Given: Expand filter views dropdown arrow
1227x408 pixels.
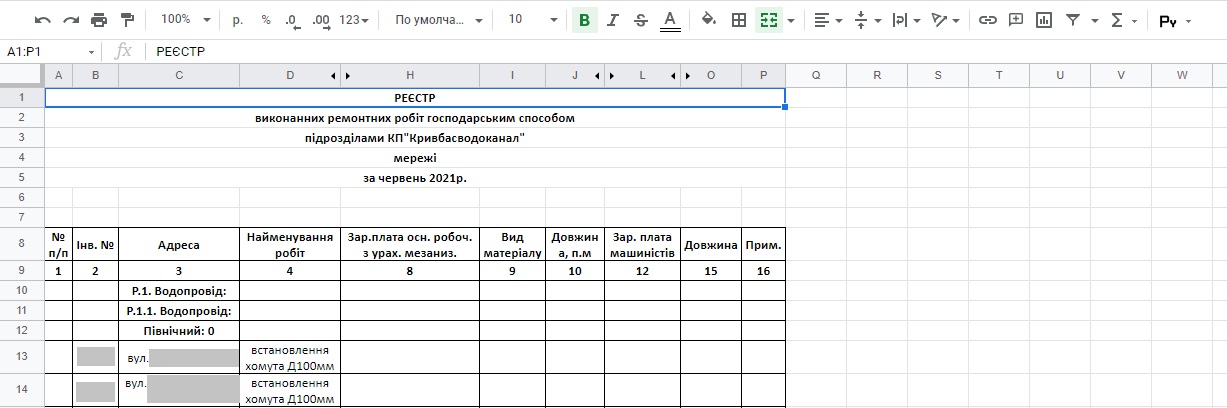Looking at the screenshot, I should tap(1093, 21).
